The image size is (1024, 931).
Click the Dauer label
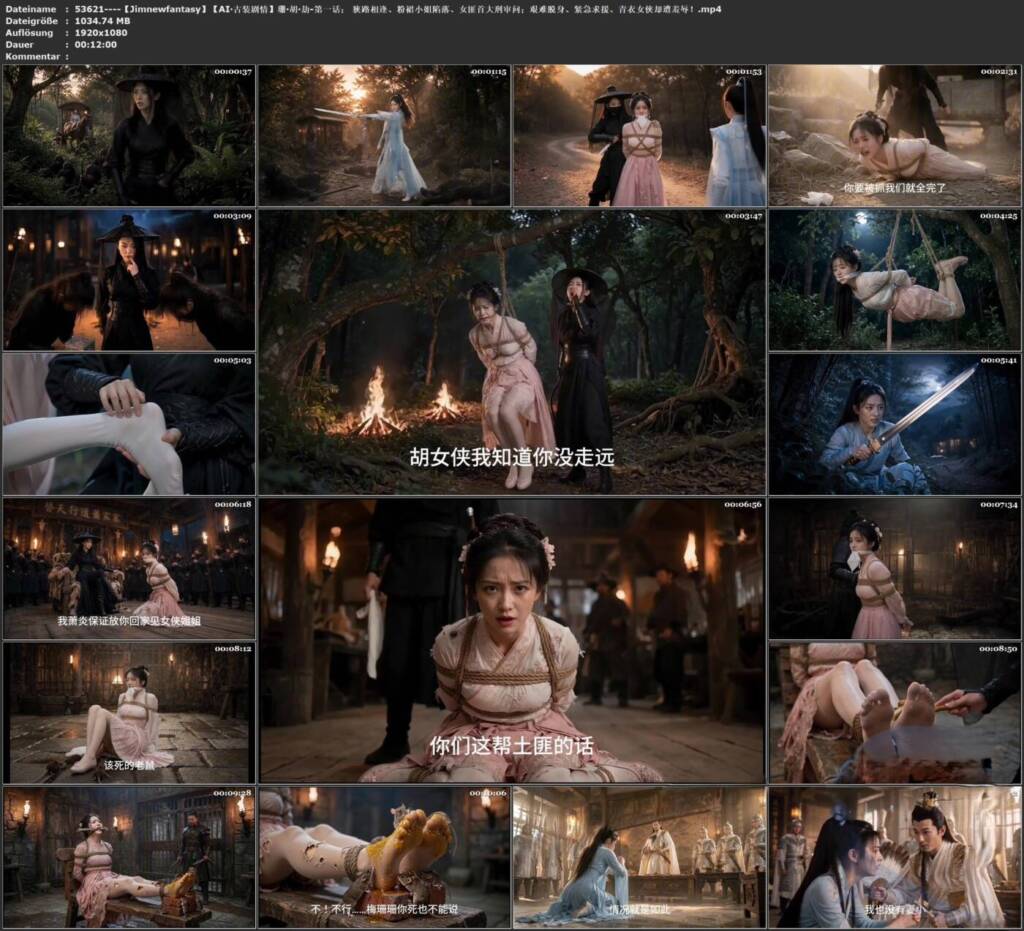pyautogui.click(x=20, y=44)
